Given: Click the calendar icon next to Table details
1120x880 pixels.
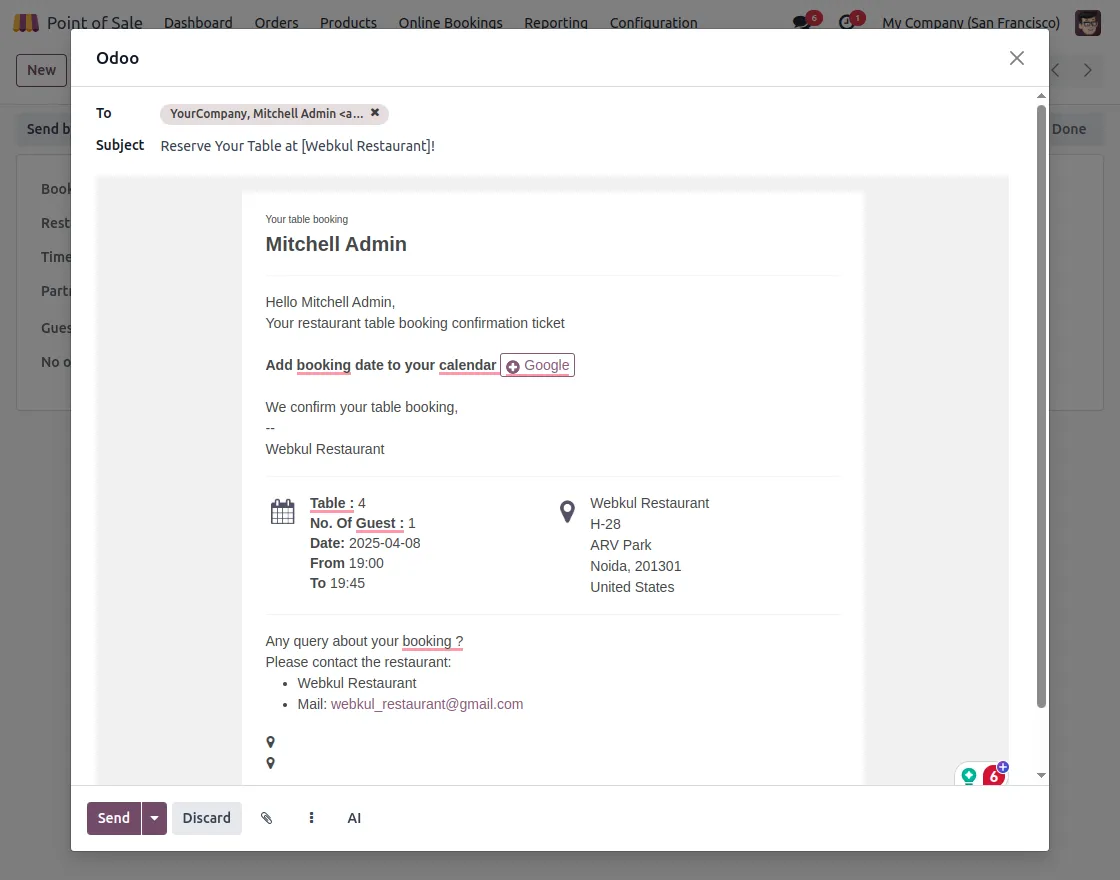Looking at the screenshot, I should 283,510.
